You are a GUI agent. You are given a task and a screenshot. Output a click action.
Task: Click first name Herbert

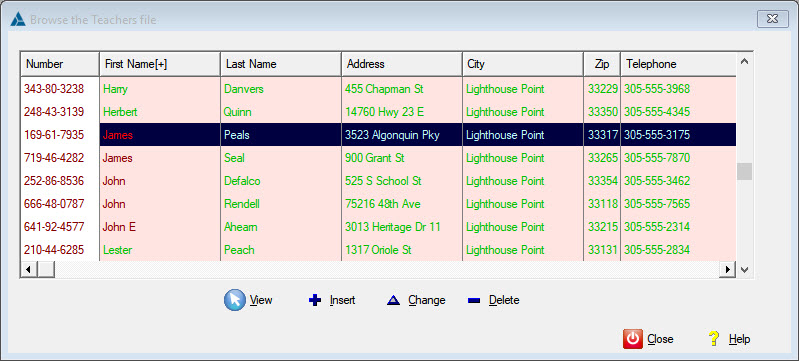click(120, 112)
